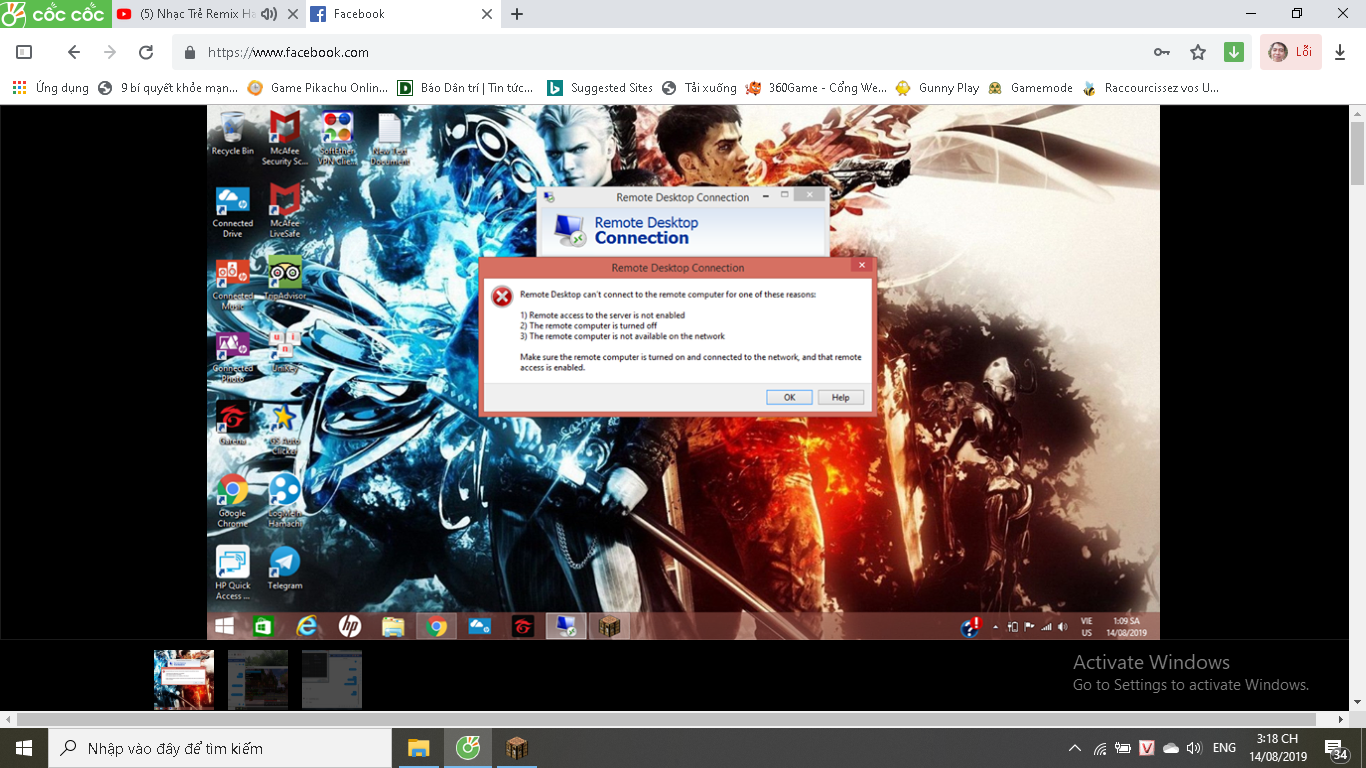Show browser downloads arrow at toolbar end
This screenshot has width=1366, height=768.
click(1341, 52)
